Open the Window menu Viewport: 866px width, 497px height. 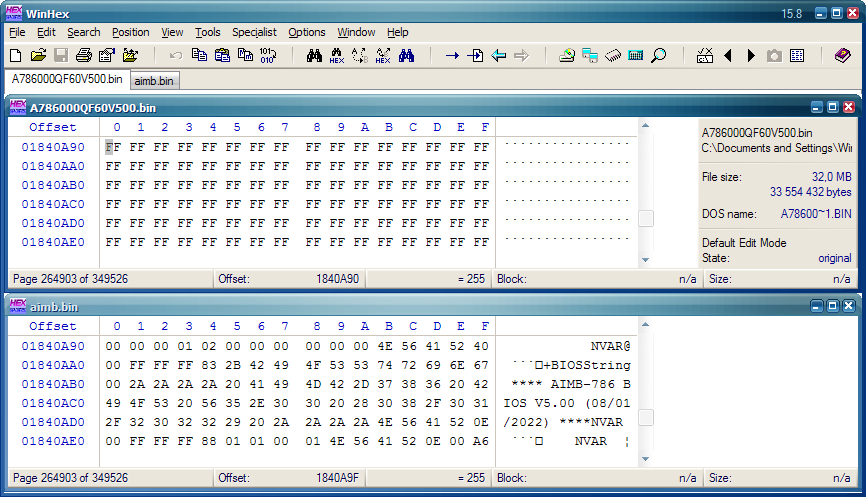(x=356, y=32)
